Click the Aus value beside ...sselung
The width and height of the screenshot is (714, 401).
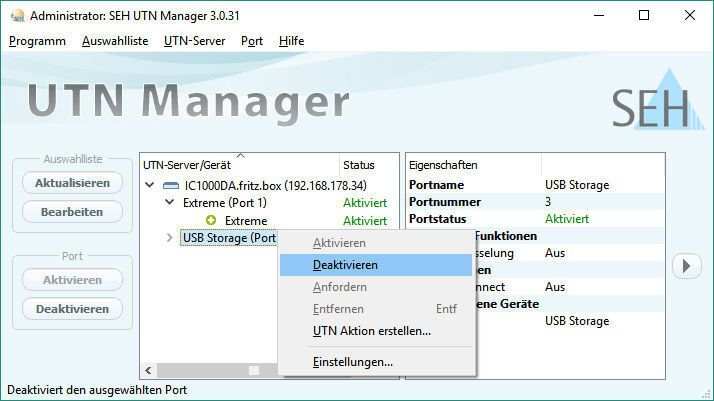pyautogui.click(x=555, y=253)
